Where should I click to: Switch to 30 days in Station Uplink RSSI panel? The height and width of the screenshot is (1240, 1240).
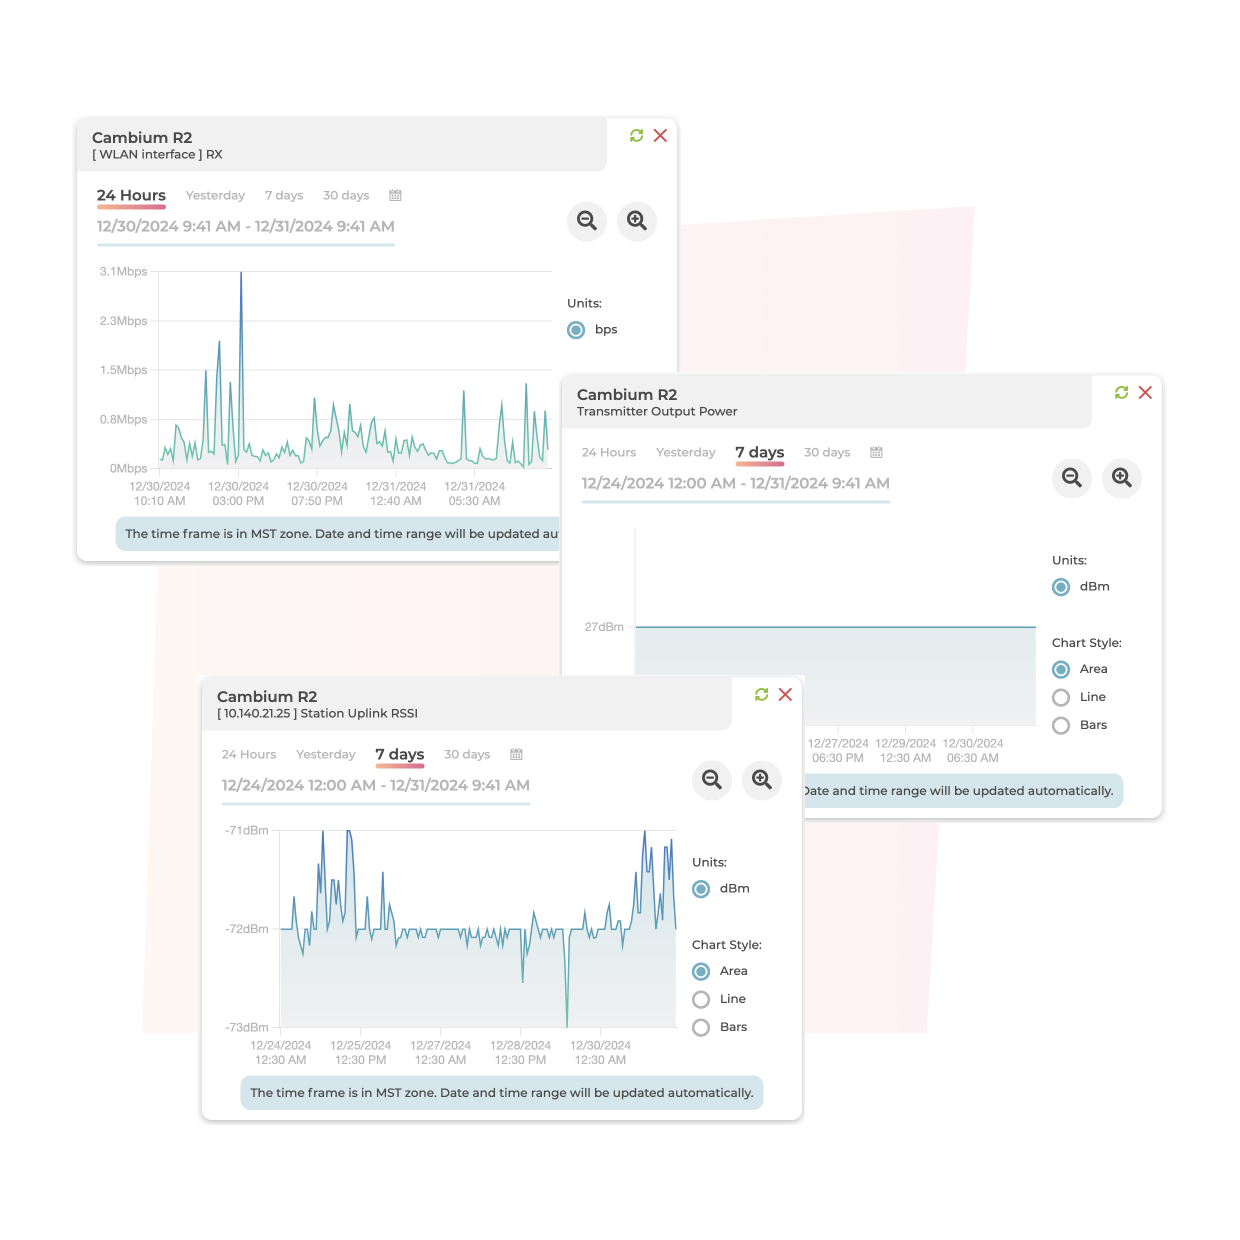[x=467, y=754]
